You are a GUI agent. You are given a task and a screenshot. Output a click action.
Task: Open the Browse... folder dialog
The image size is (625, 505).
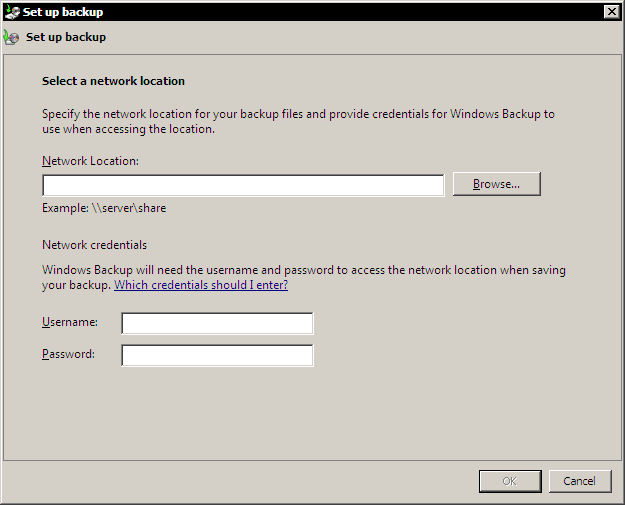(497, 184)
